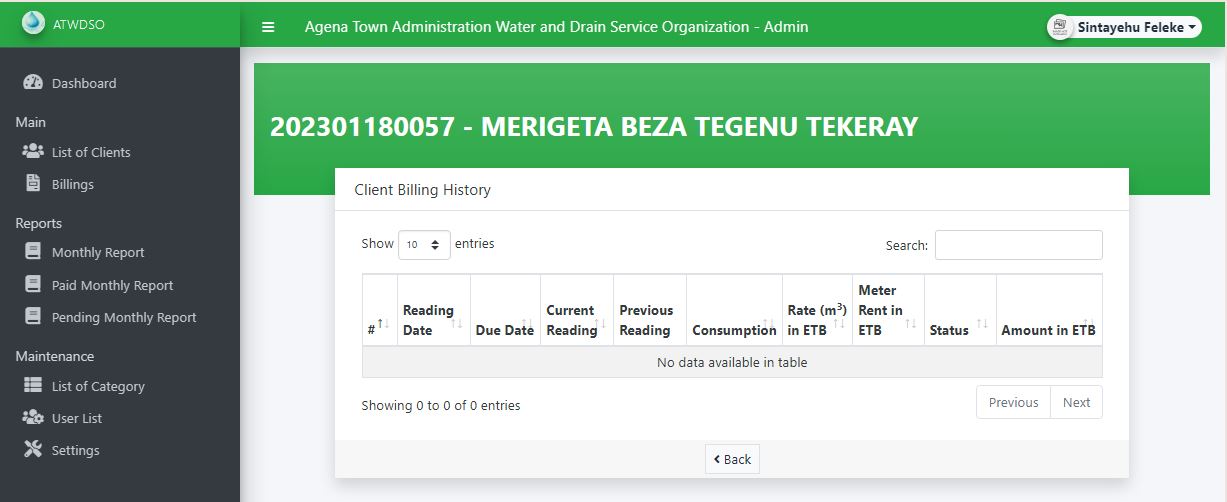Screen dimensions: 1227x502
Task: Click the Next pagination button
Action: [x=1076, y=402]
